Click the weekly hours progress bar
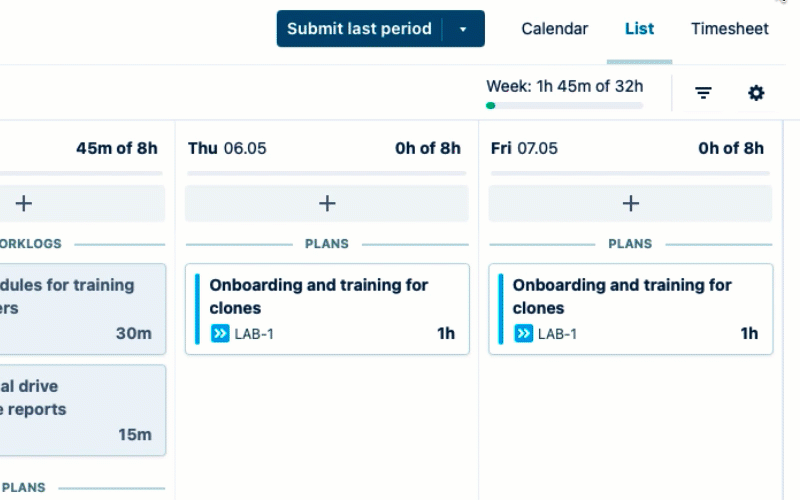The width and height of the screenshot is (800, 500). [x=564, y=105]
